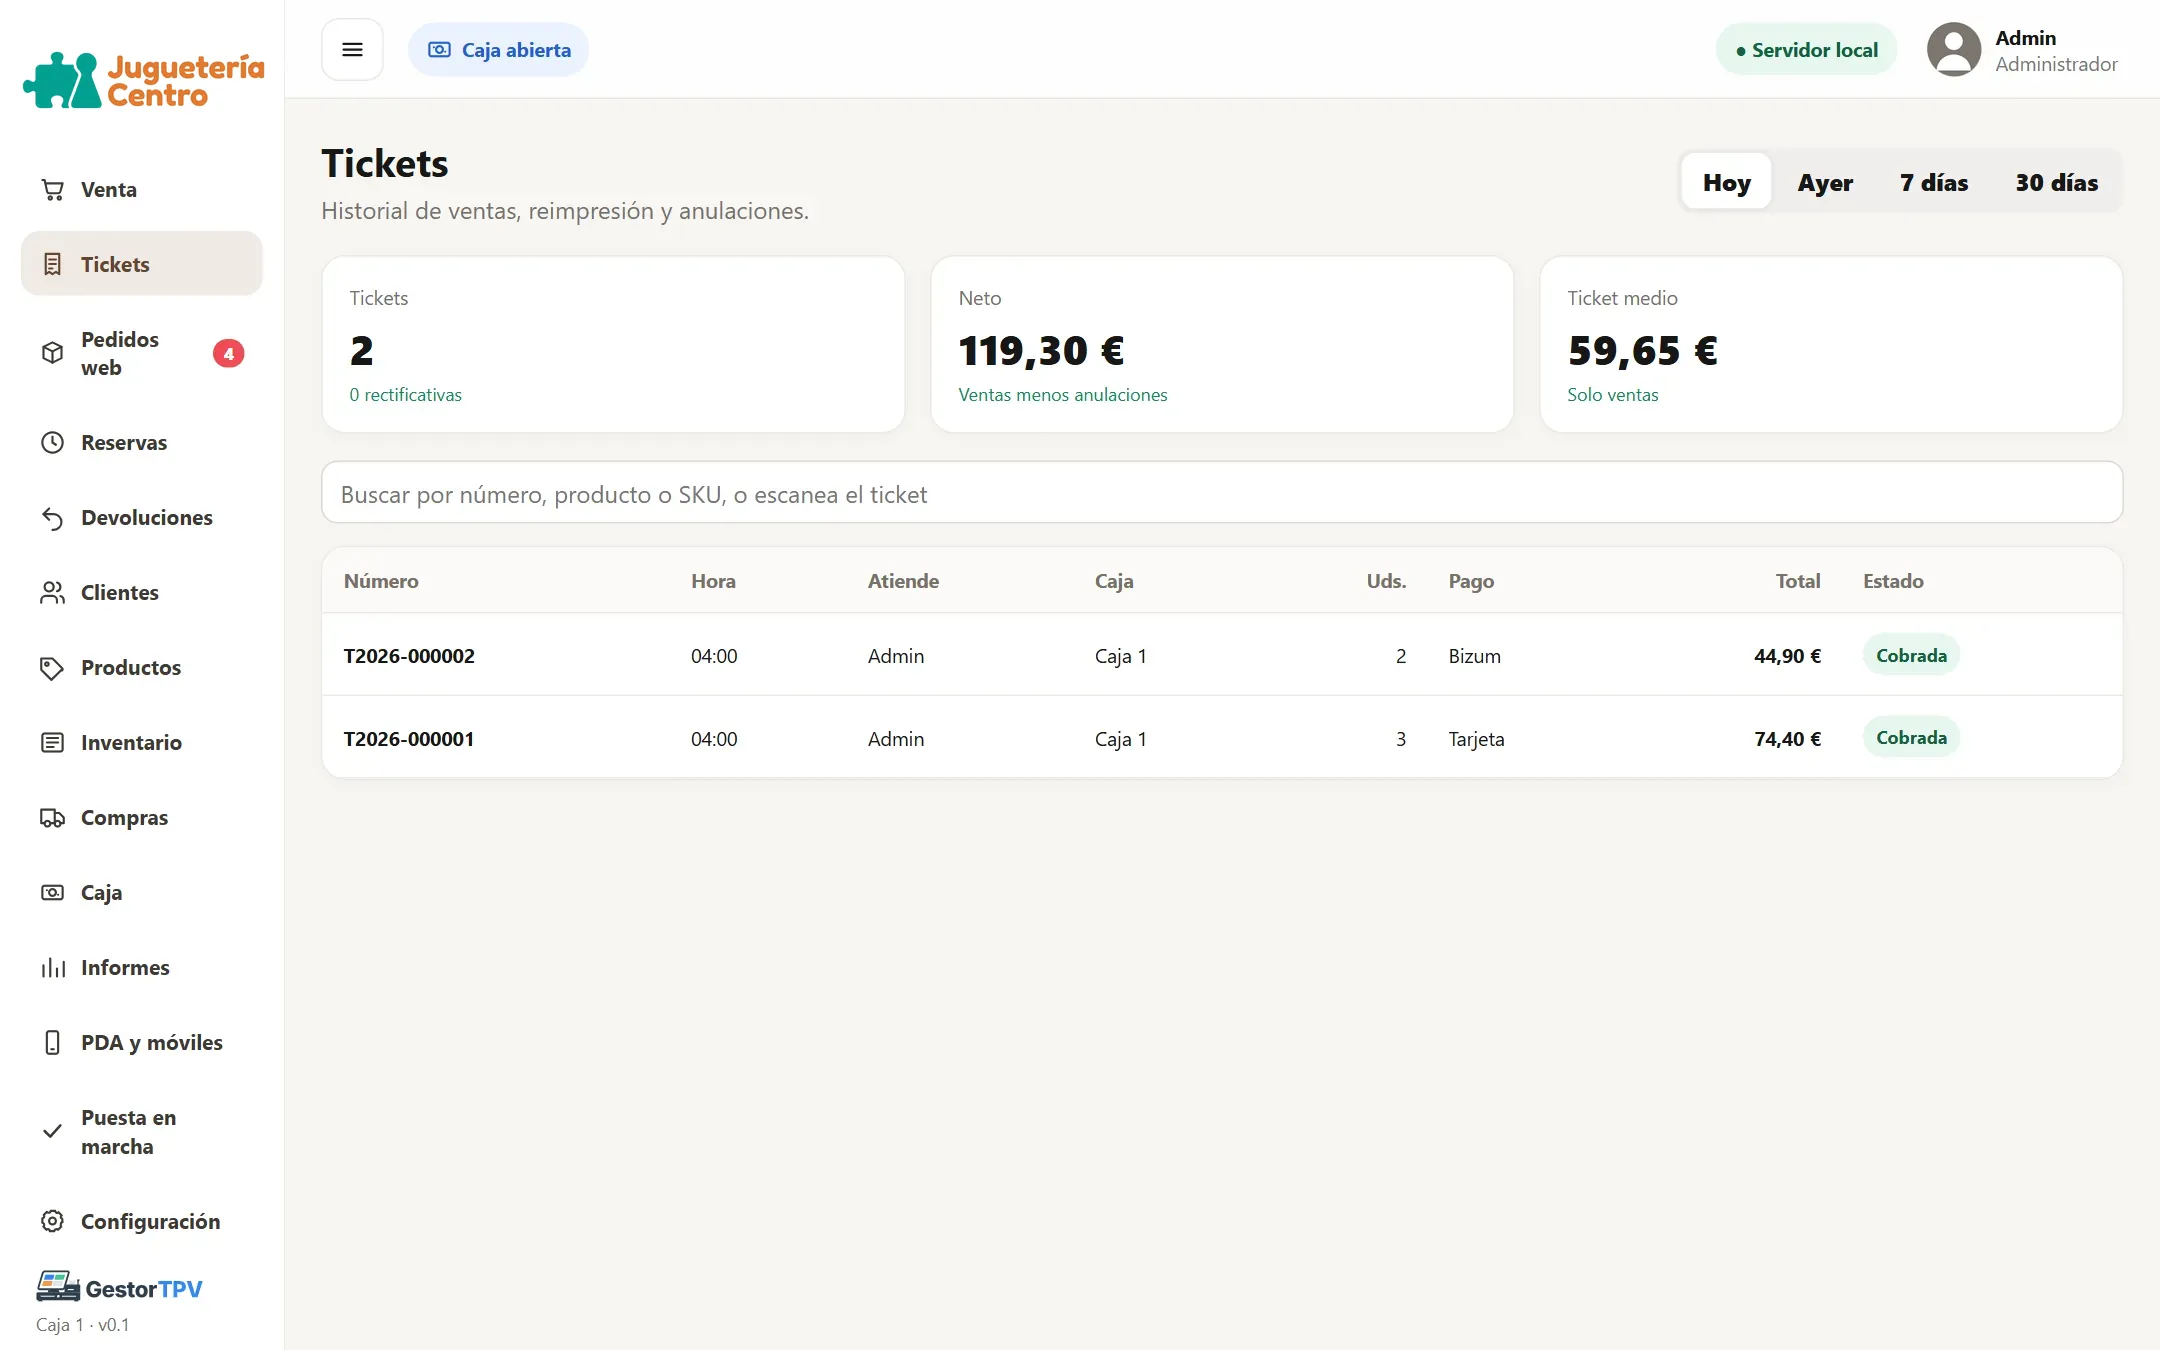Screen dimensions: 2160x1350
Task: Open the Clientes people icon
Action: click(52, 593)
